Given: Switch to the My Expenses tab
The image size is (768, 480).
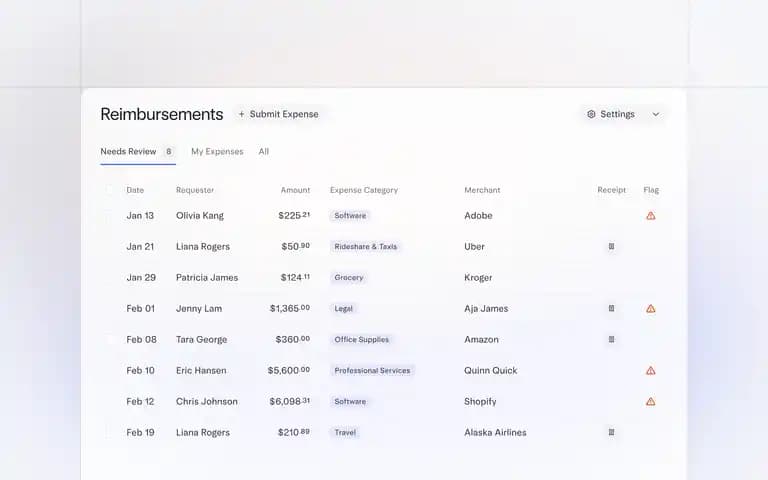Looking at the screenshot, I should coord(217,151).
